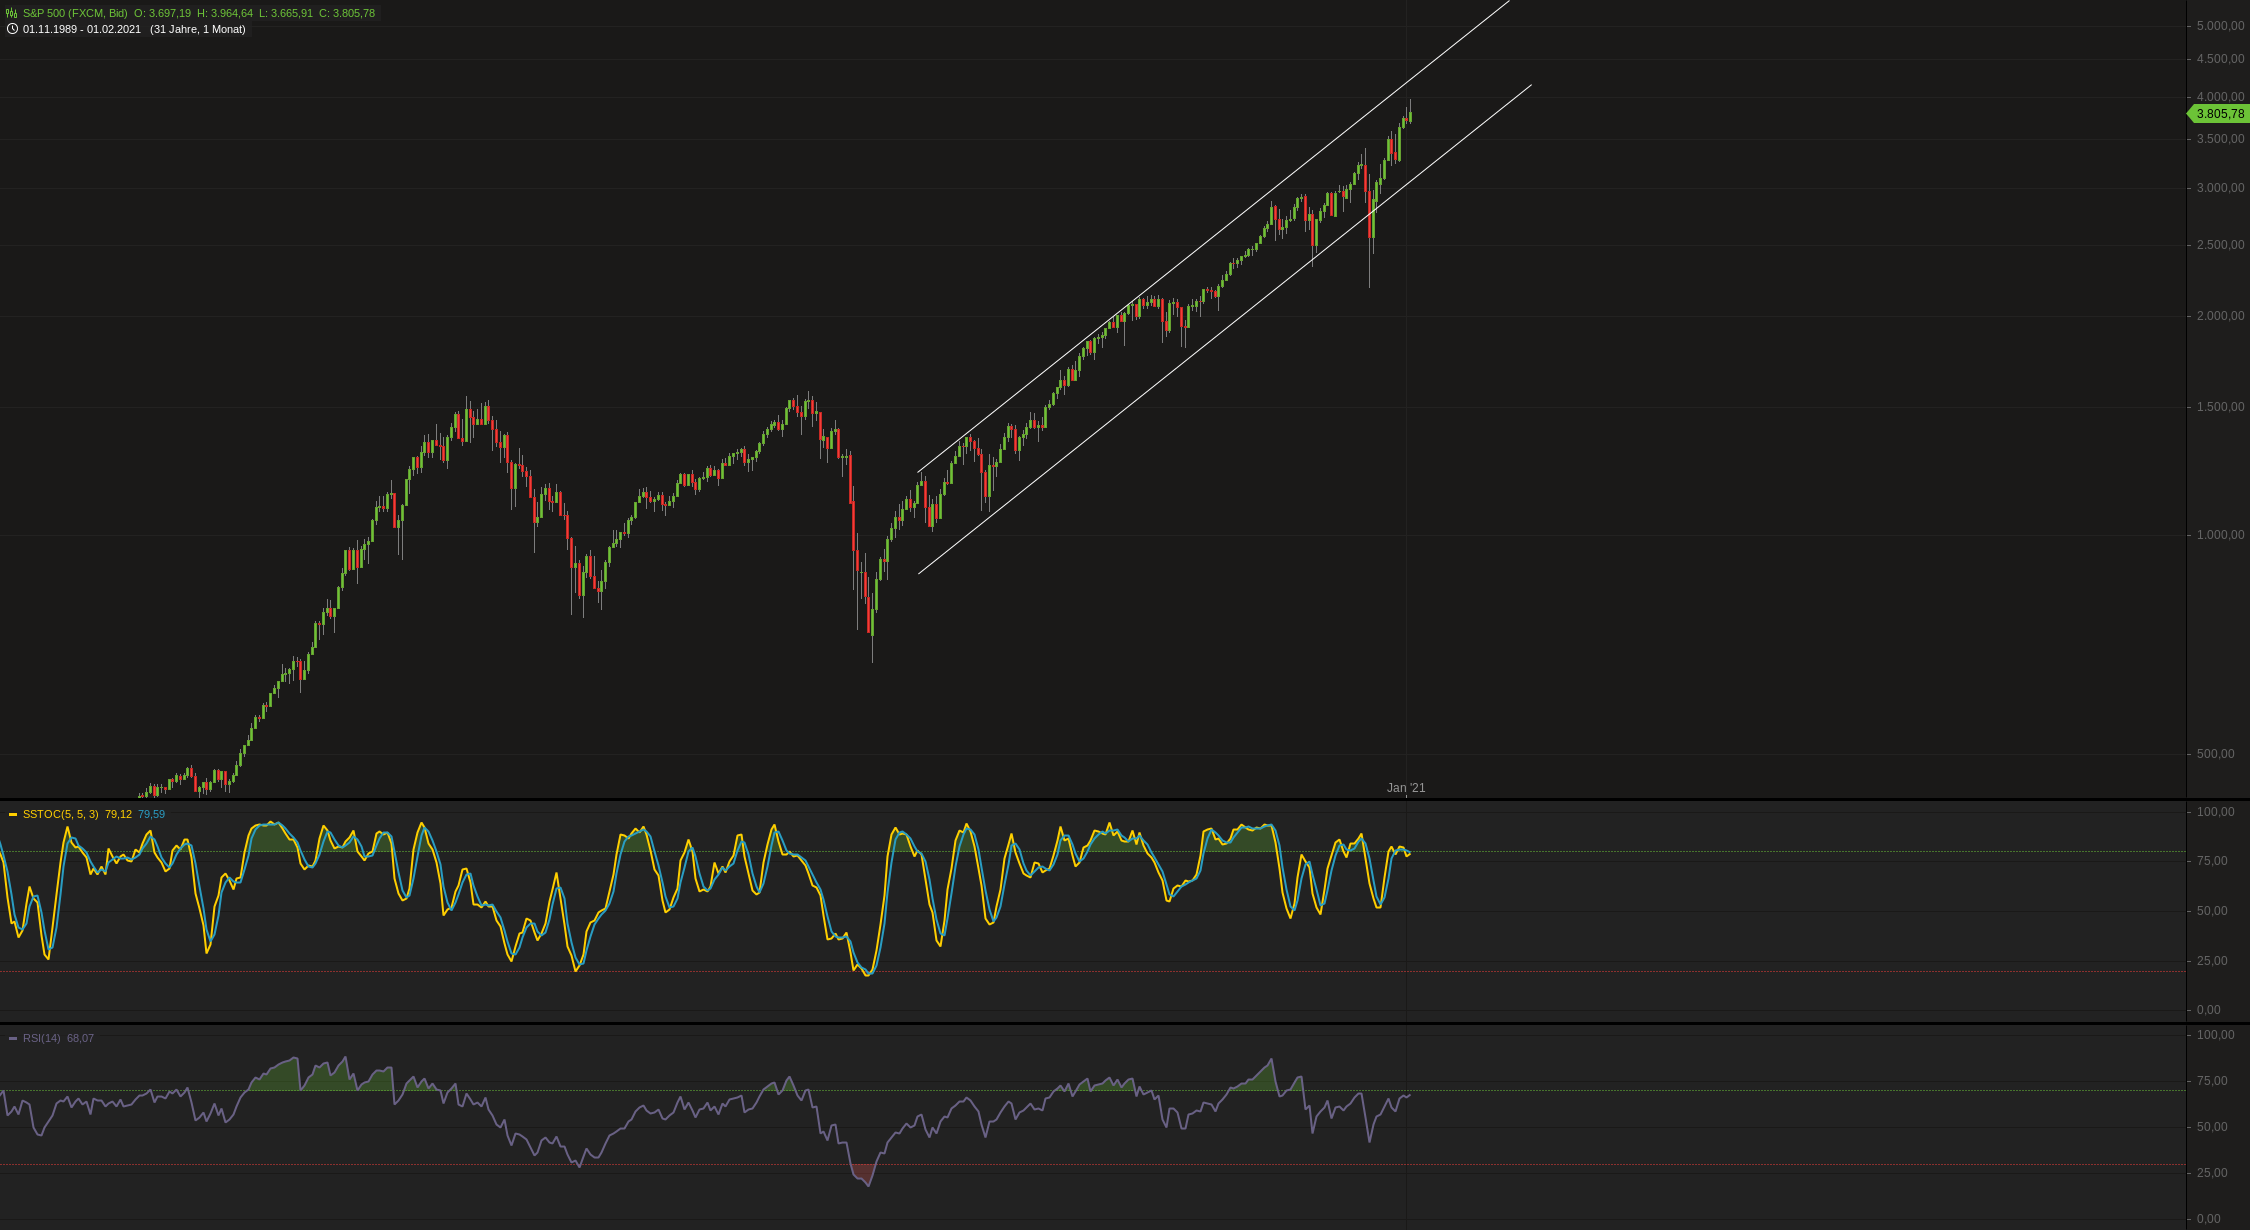Click the 100,00 label on SSTOC axis
Screen dimensions: 2250x1230
(2215, 812)
